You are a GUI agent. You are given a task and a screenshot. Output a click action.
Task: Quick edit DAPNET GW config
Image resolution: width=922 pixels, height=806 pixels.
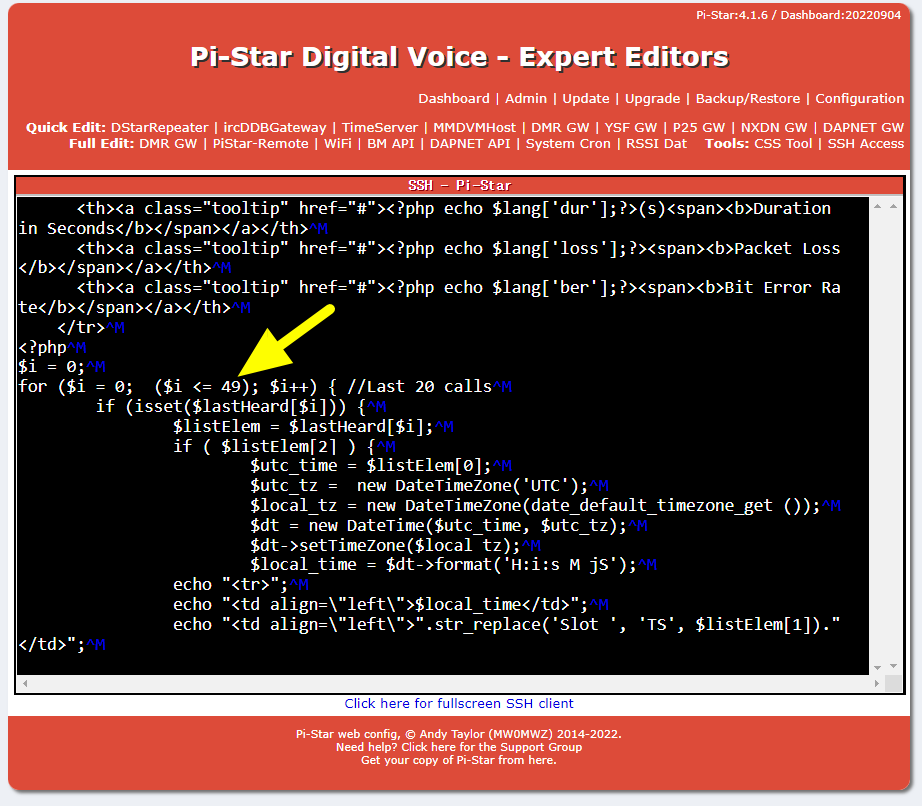863,128
